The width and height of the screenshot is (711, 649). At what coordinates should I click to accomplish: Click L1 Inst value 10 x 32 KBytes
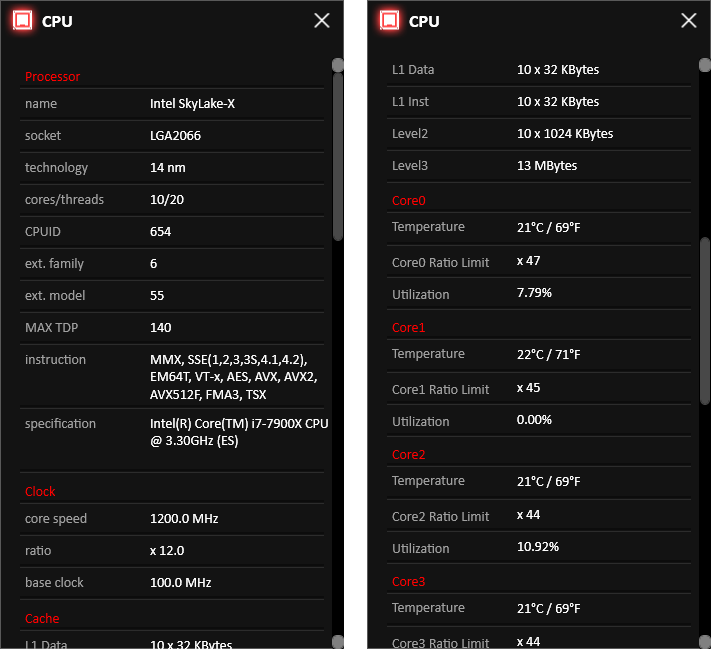558,102
